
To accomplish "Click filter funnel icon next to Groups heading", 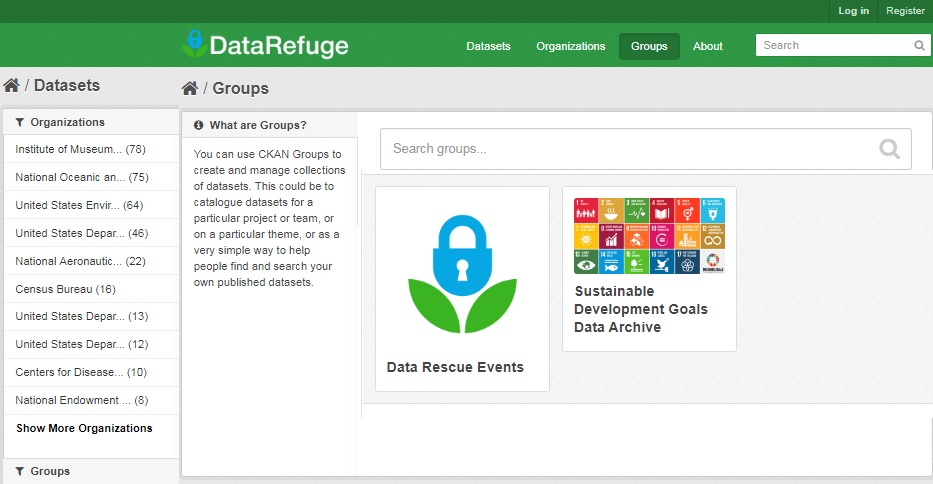I will pyautogui.click(x=20, y=471).
